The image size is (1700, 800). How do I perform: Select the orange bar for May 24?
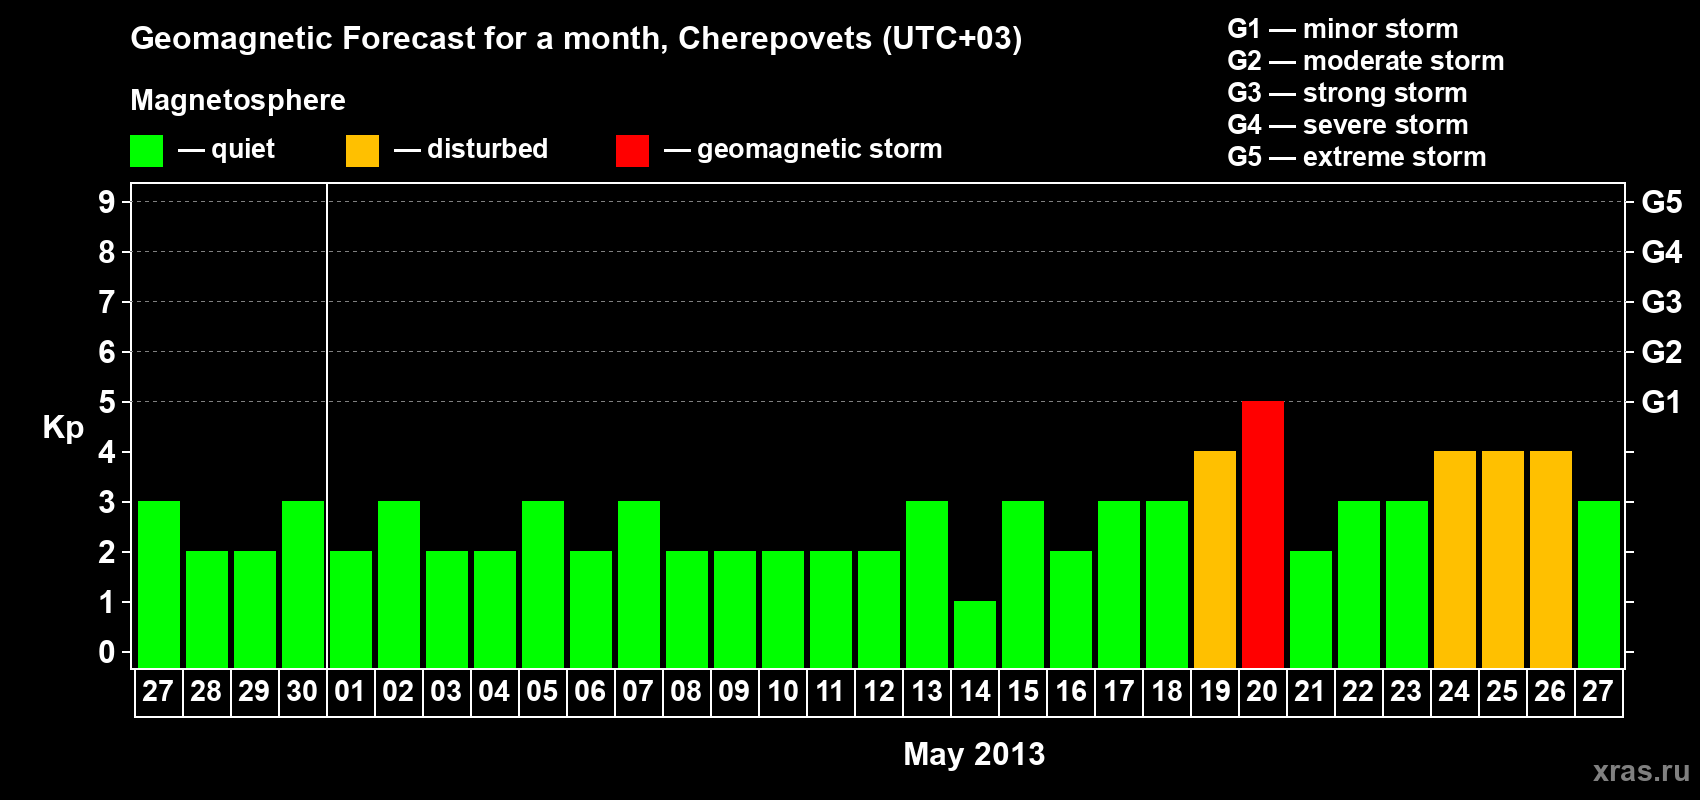1455,560
